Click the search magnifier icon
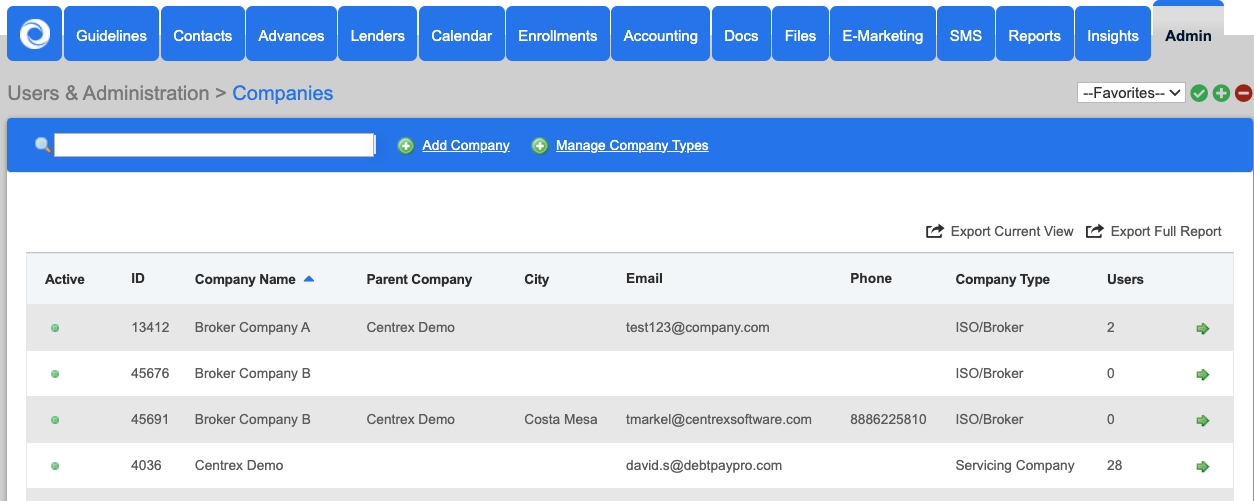The image size is (1254, 501). pyautogui.click(x=42, y=145)
